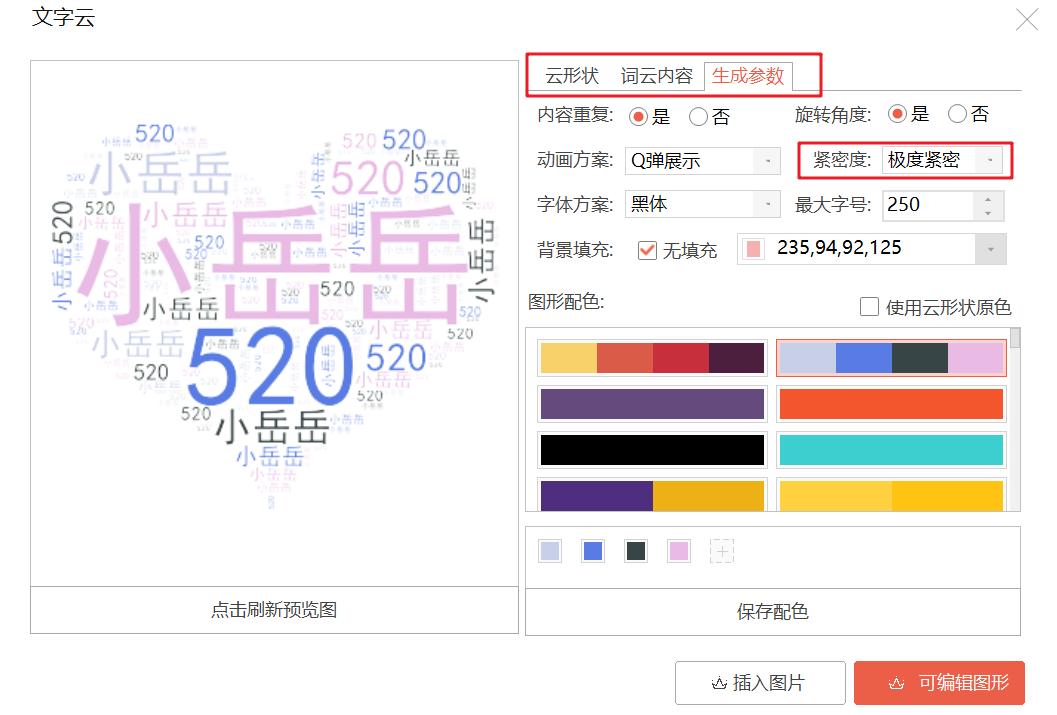Close the 文字云 dialog
The height and width of the screenshot is (715, 1057).
click(1027, 18)
